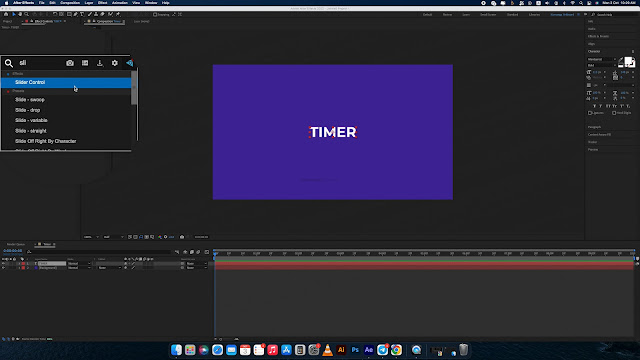Click the grid list icon in search popup

coord(85,63)
